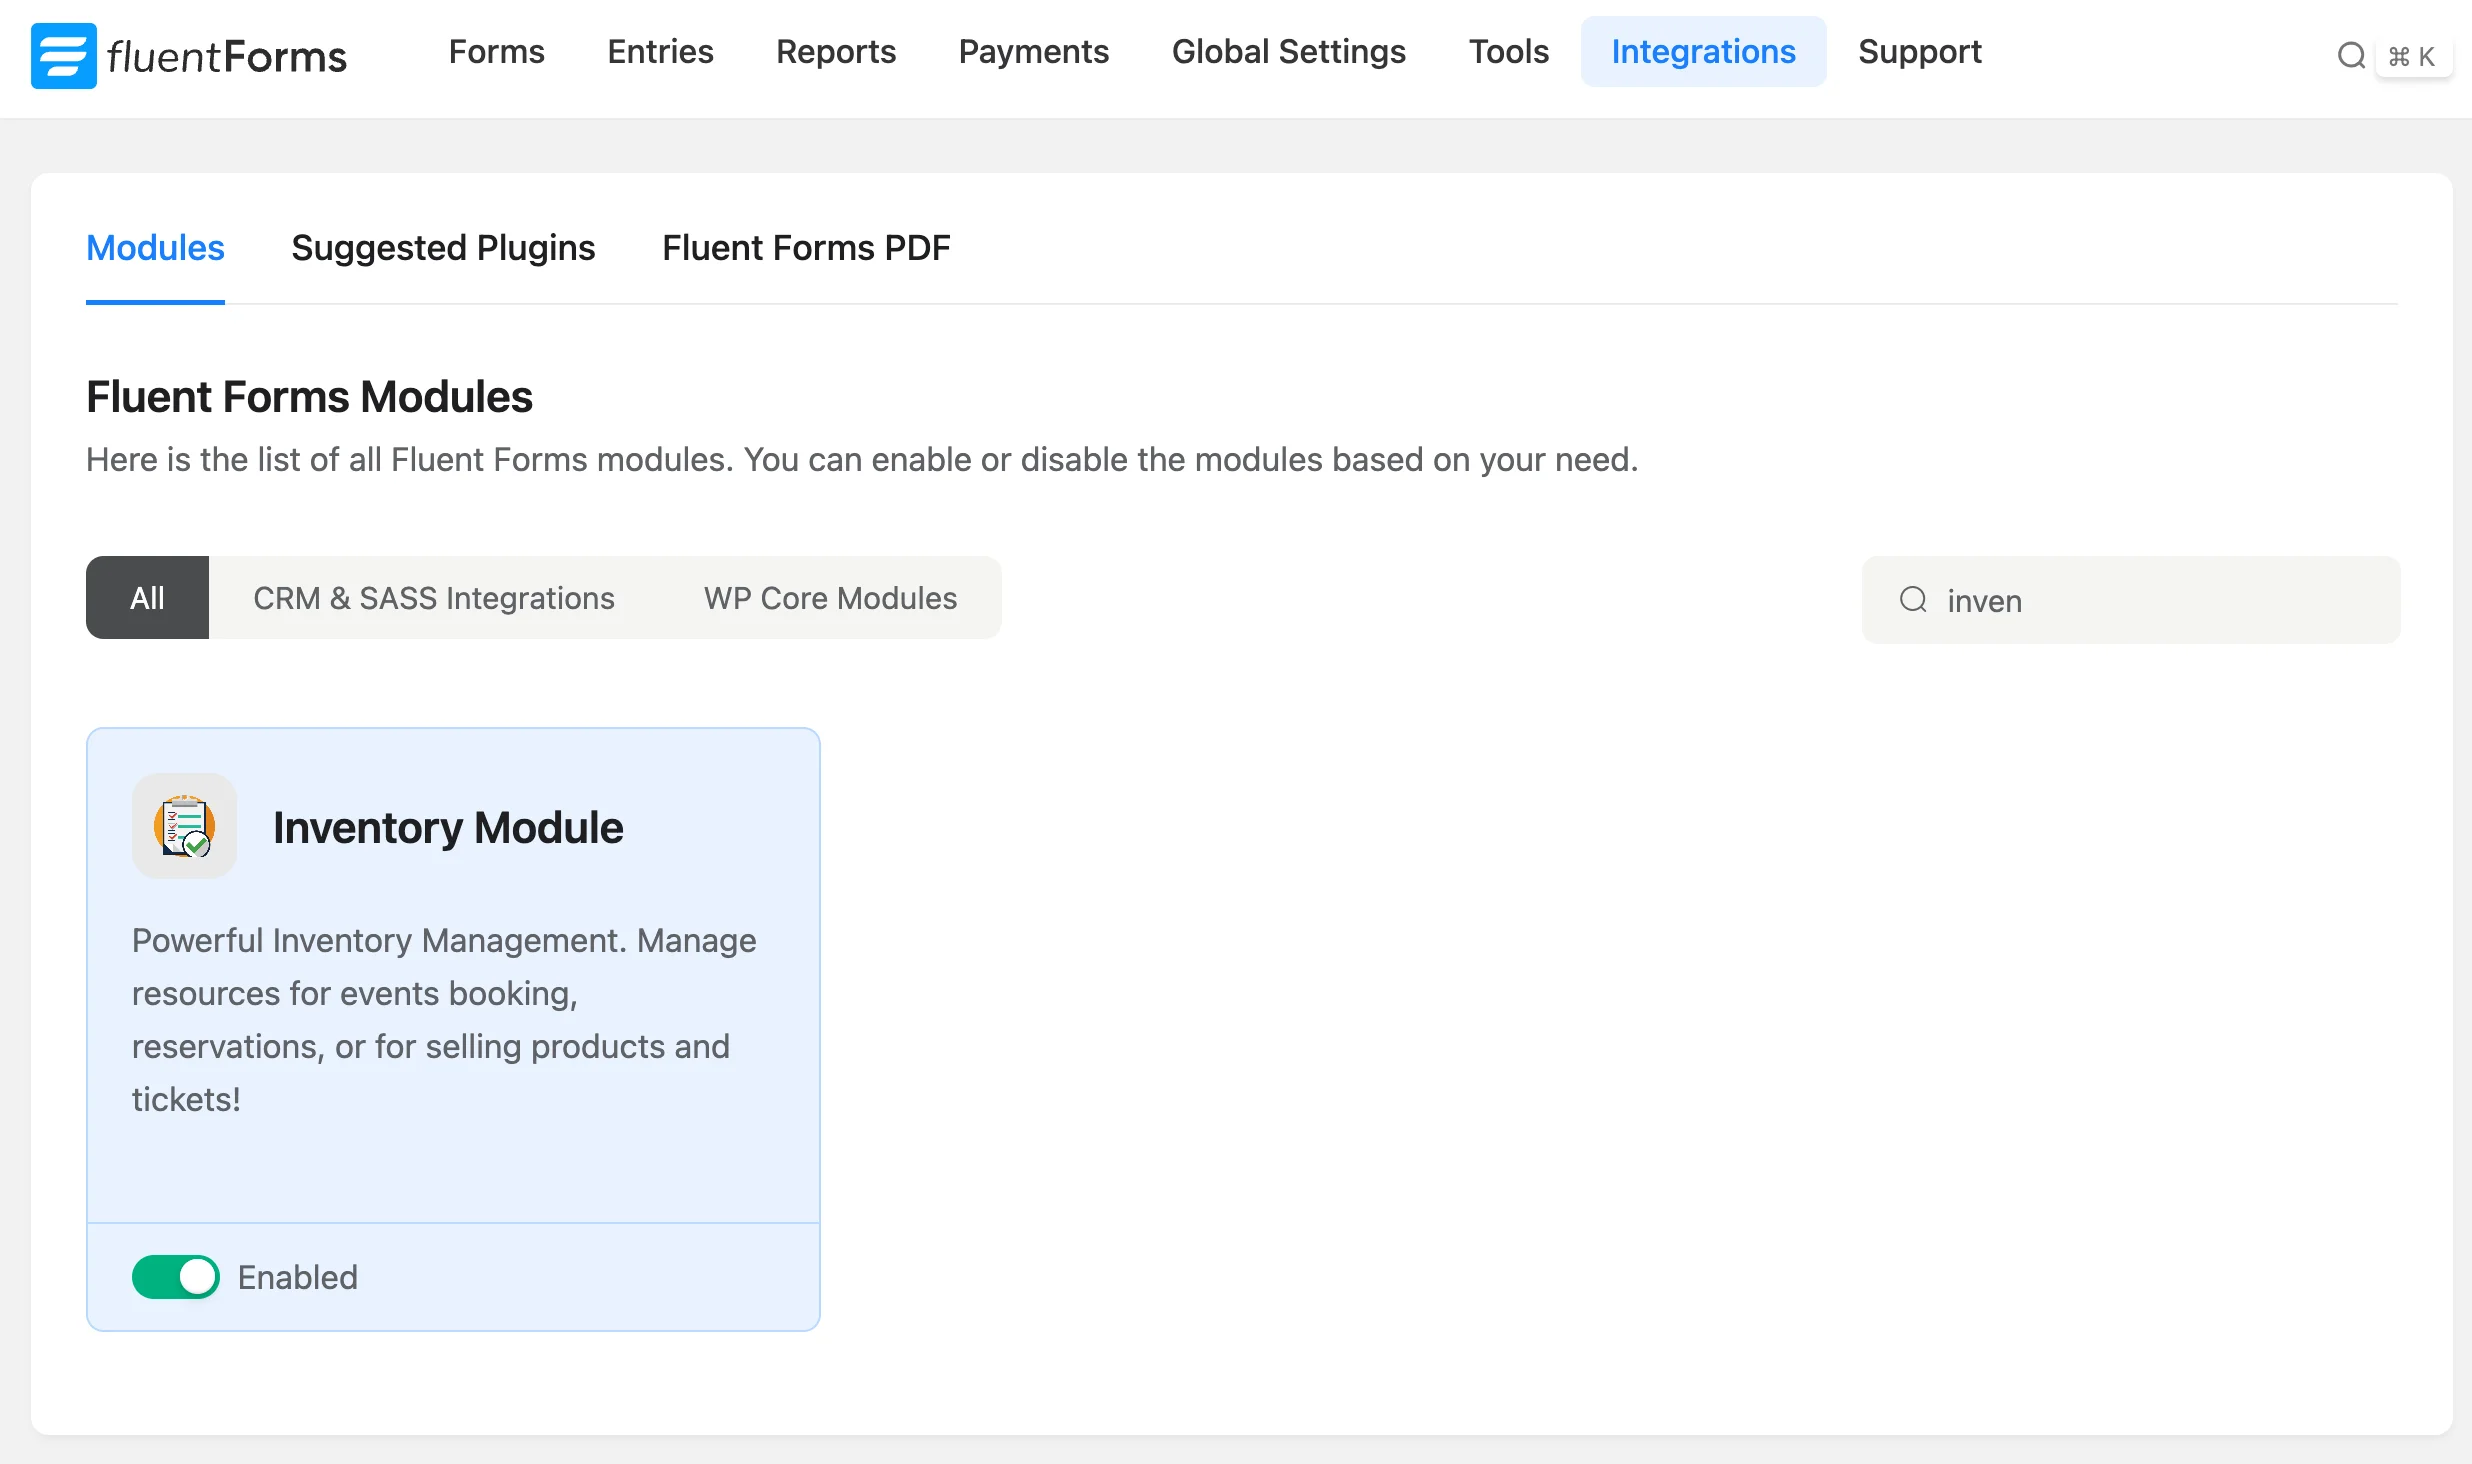Open the Entries menu
The width and height of the screenshot is (2472, 1464).
click(x=660, y=52)
